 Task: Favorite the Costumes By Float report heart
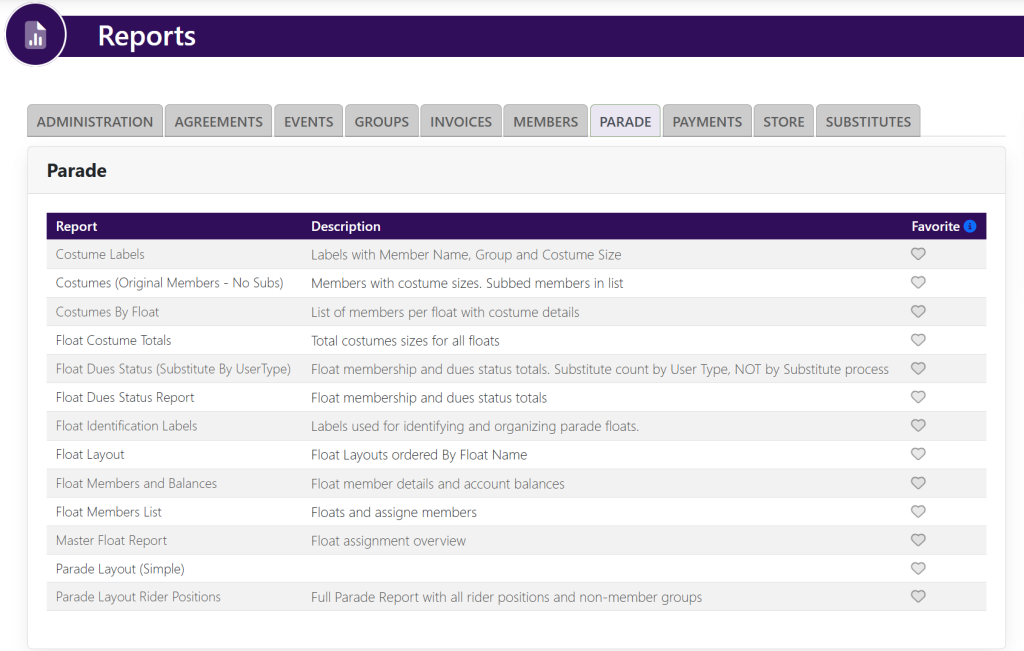[918, 311]
